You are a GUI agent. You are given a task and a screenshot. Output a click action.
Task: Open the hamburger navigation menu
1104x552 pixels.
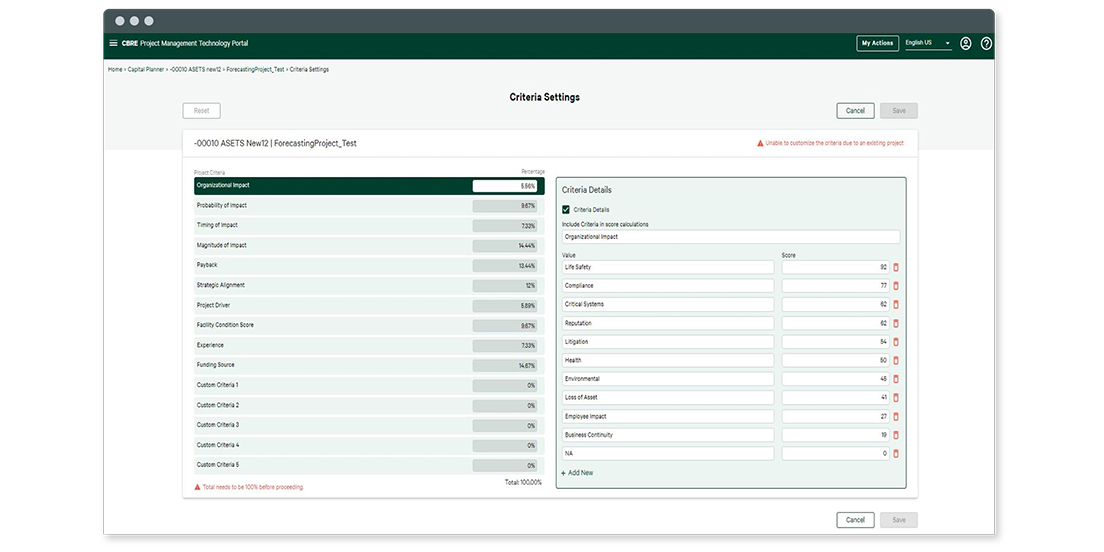click(113, 43)
